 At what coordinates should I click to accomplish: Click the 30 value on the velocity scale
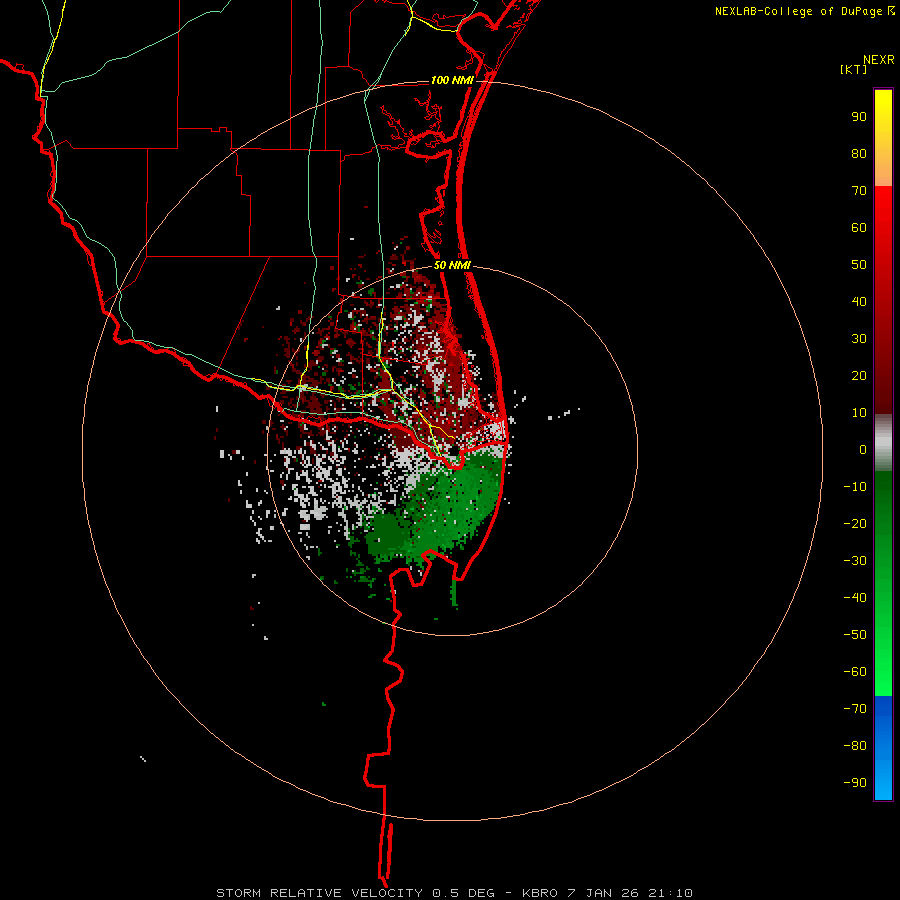pos(859,339)
